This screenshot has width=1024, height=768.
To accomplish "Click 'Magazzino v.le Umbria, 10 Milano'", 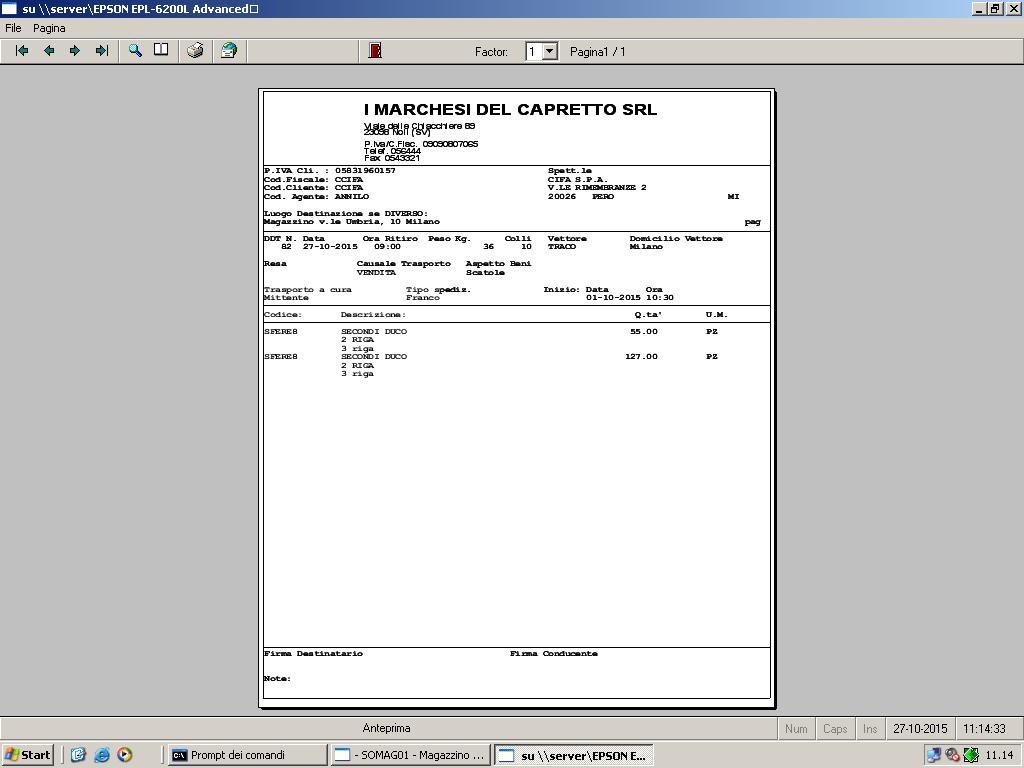I will (x=351, y=222).
